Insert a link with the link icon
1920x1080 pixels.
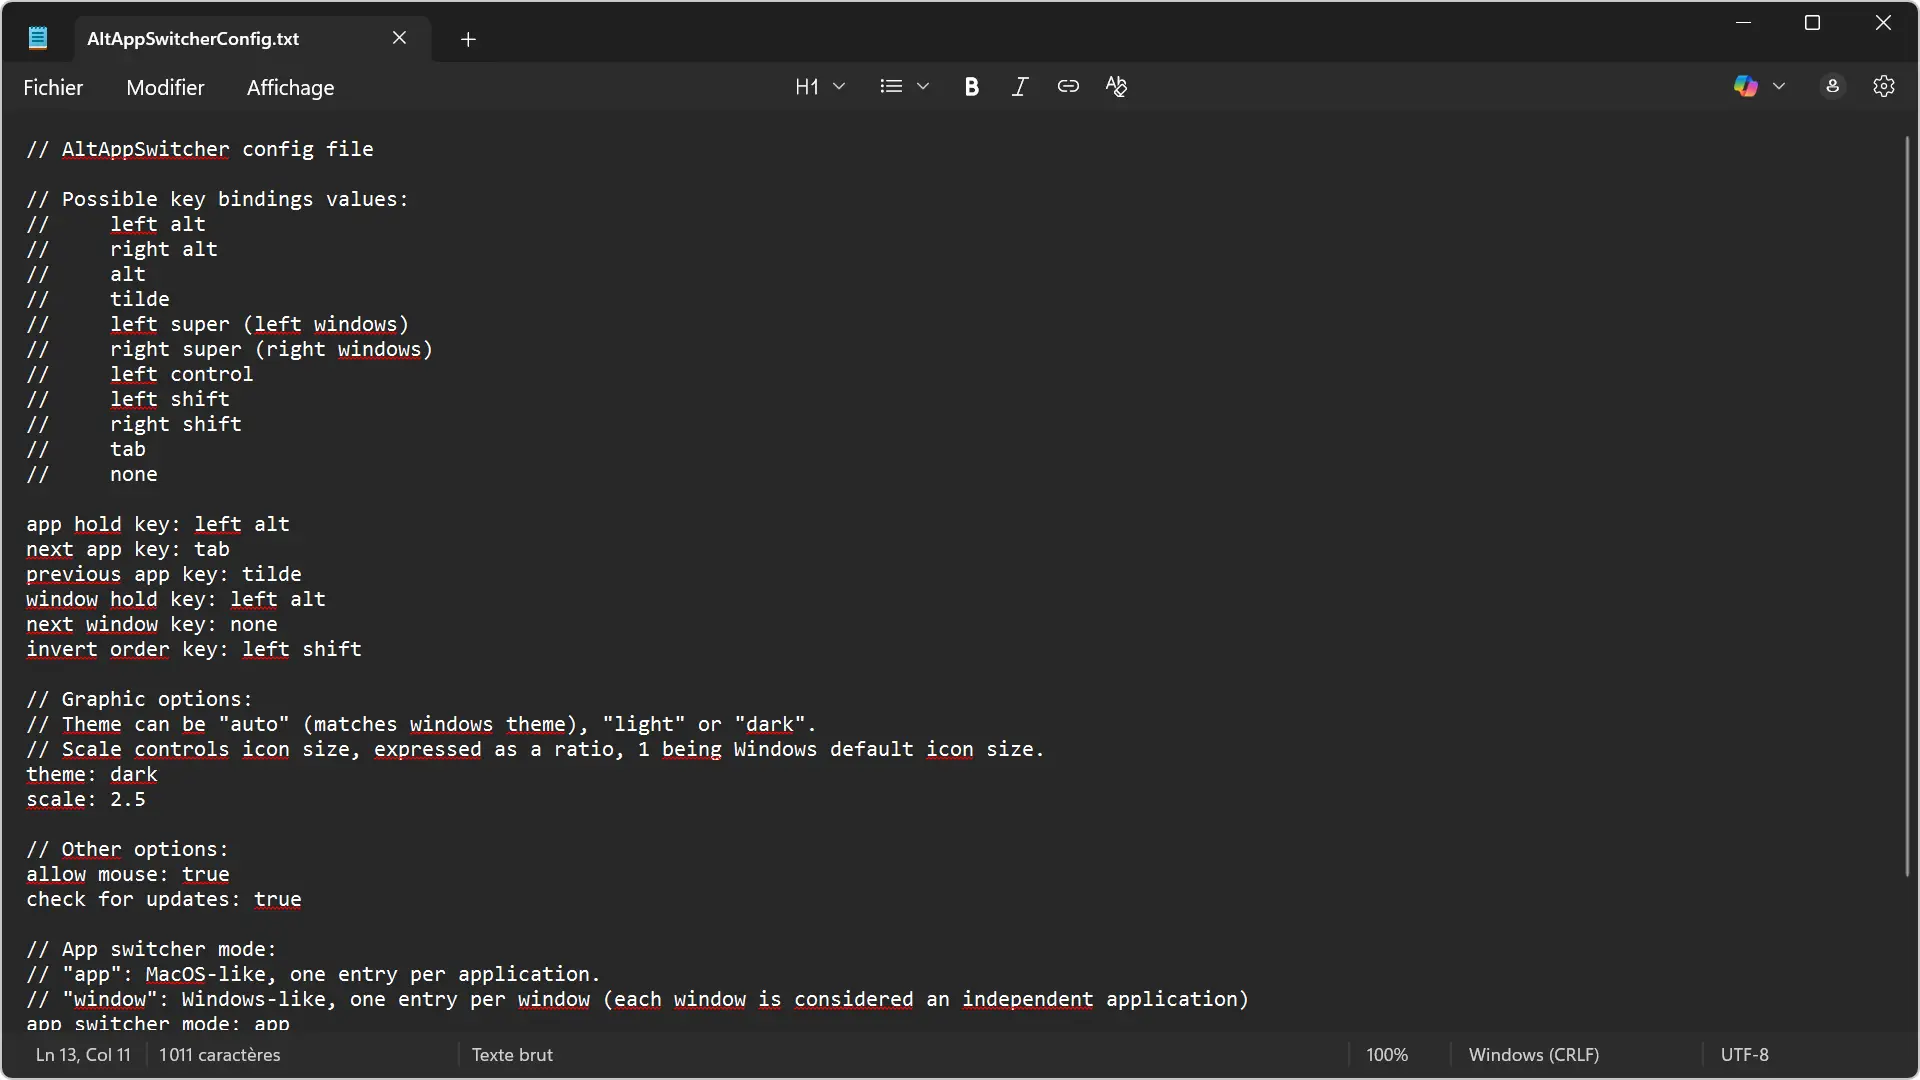pyautogui.click(x=1068, y=86)
